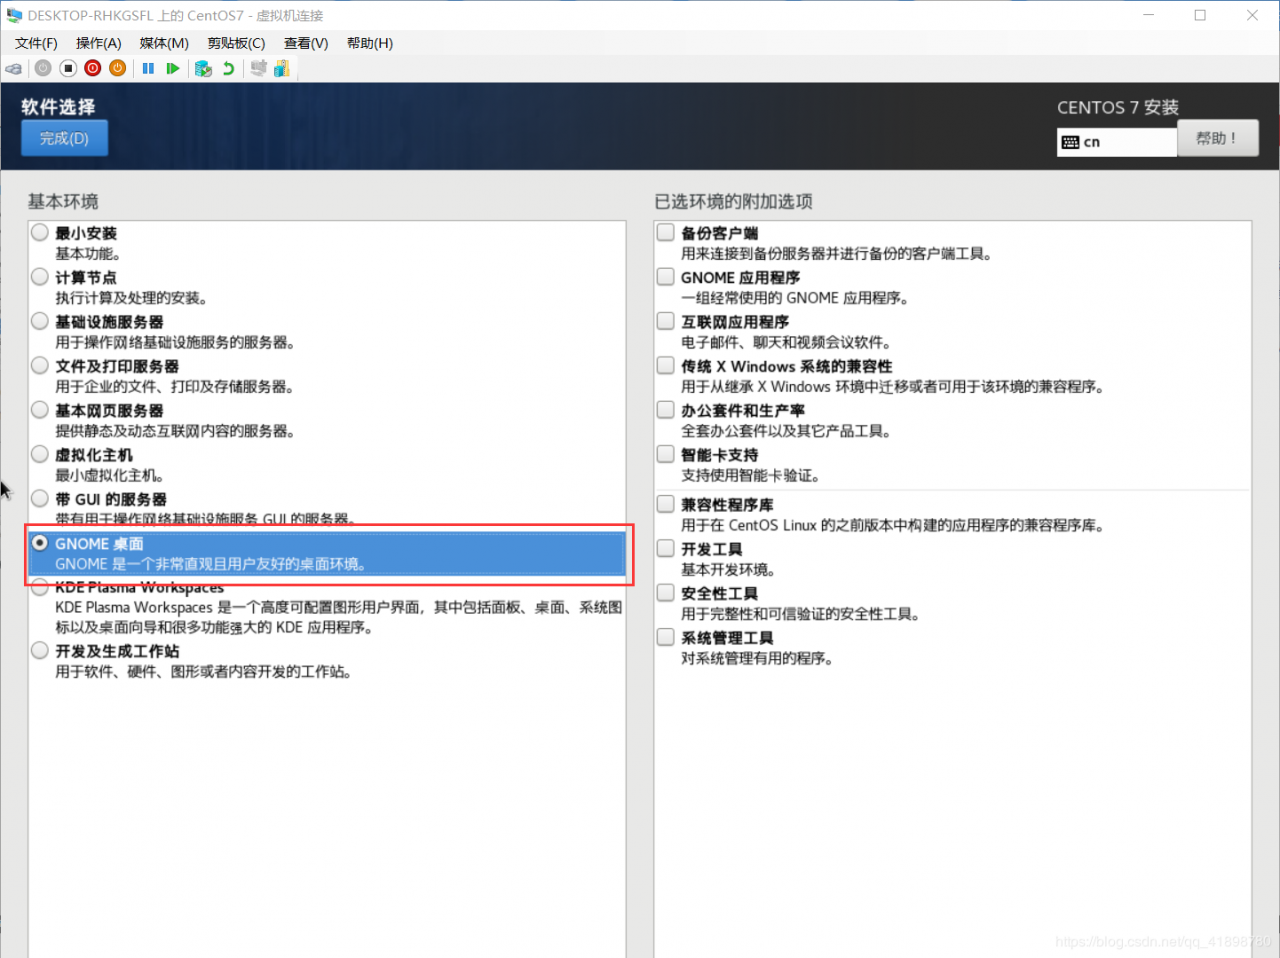Click the 帮助! button
Viewport: 1280px width, 958px height.
coord(1217,138)
